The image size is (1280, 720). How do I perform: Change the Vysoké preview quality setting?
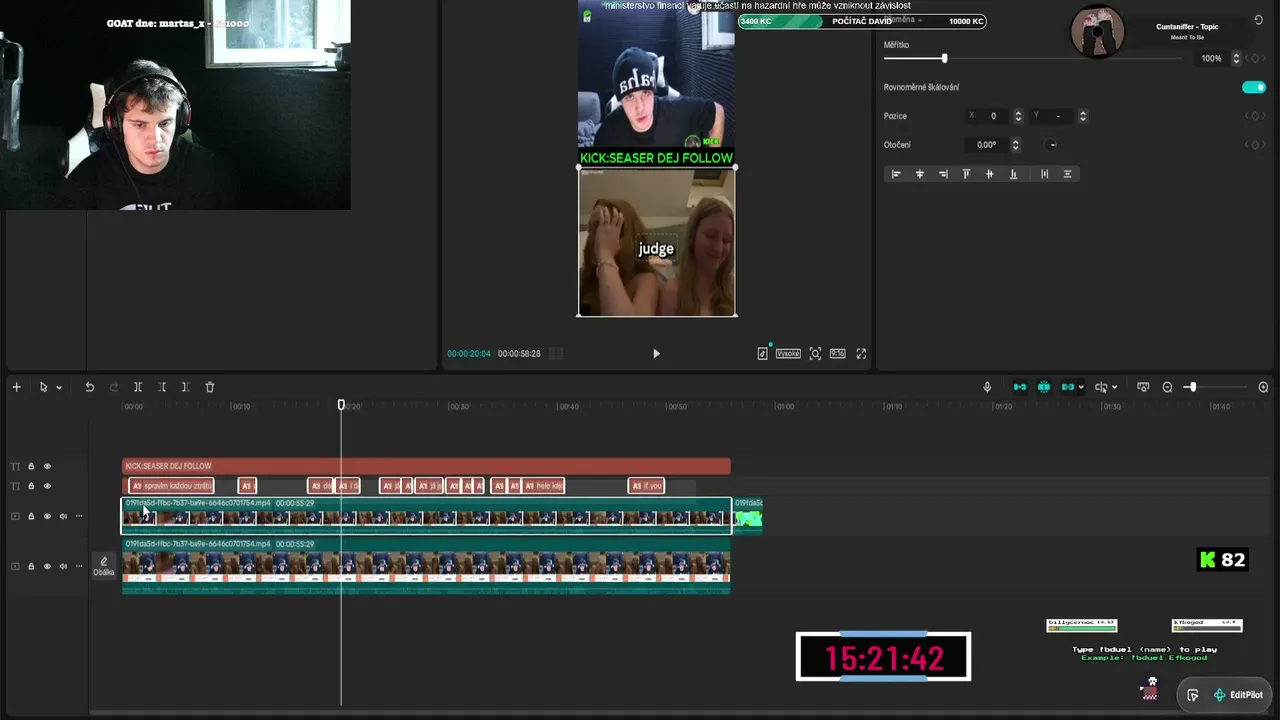(x=788, y=353)
